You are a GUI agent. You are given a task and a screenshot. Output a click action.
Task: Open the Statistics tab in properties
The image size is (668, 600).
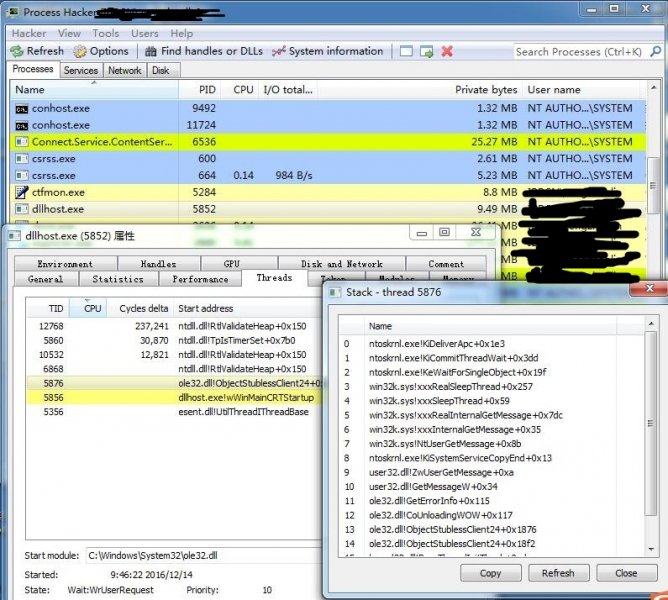(x=118, y=279)
